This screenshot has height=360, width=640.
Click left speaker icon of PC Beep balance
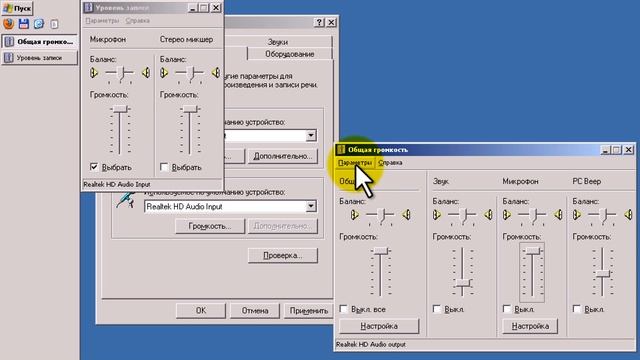point(577,215)
